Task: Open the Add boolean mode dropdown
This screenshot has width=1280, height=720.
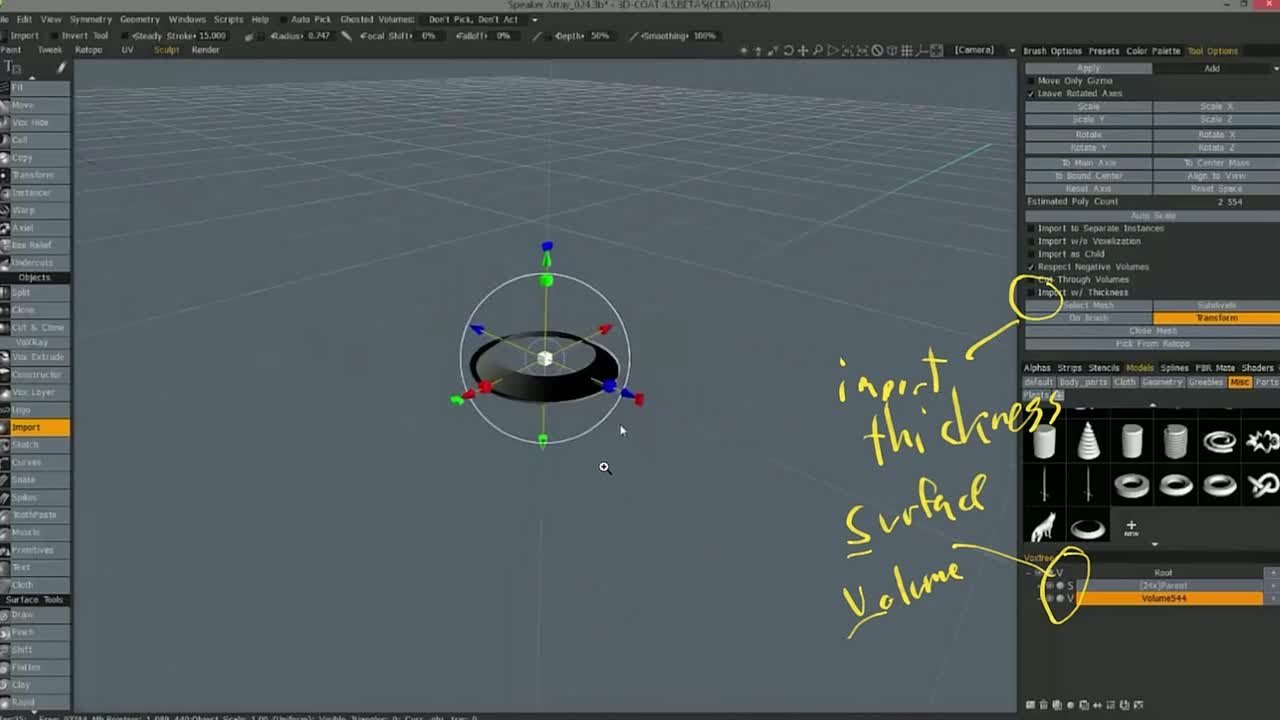Action: click(1215, 68)
